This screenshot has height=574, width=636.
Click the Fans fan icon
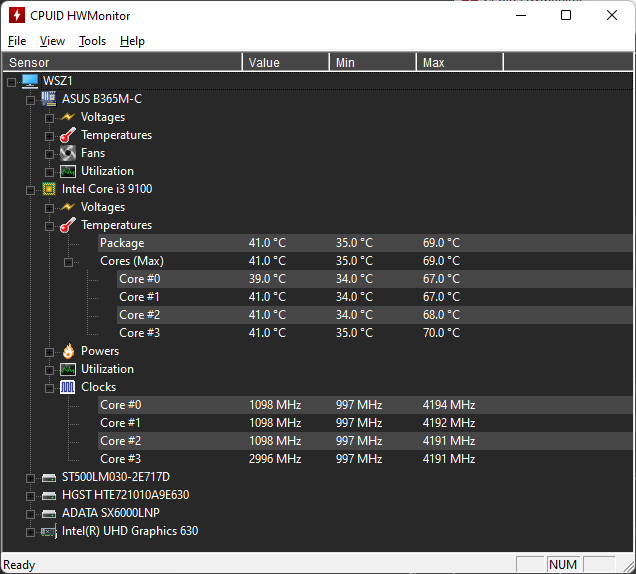(x=68, y=153)
